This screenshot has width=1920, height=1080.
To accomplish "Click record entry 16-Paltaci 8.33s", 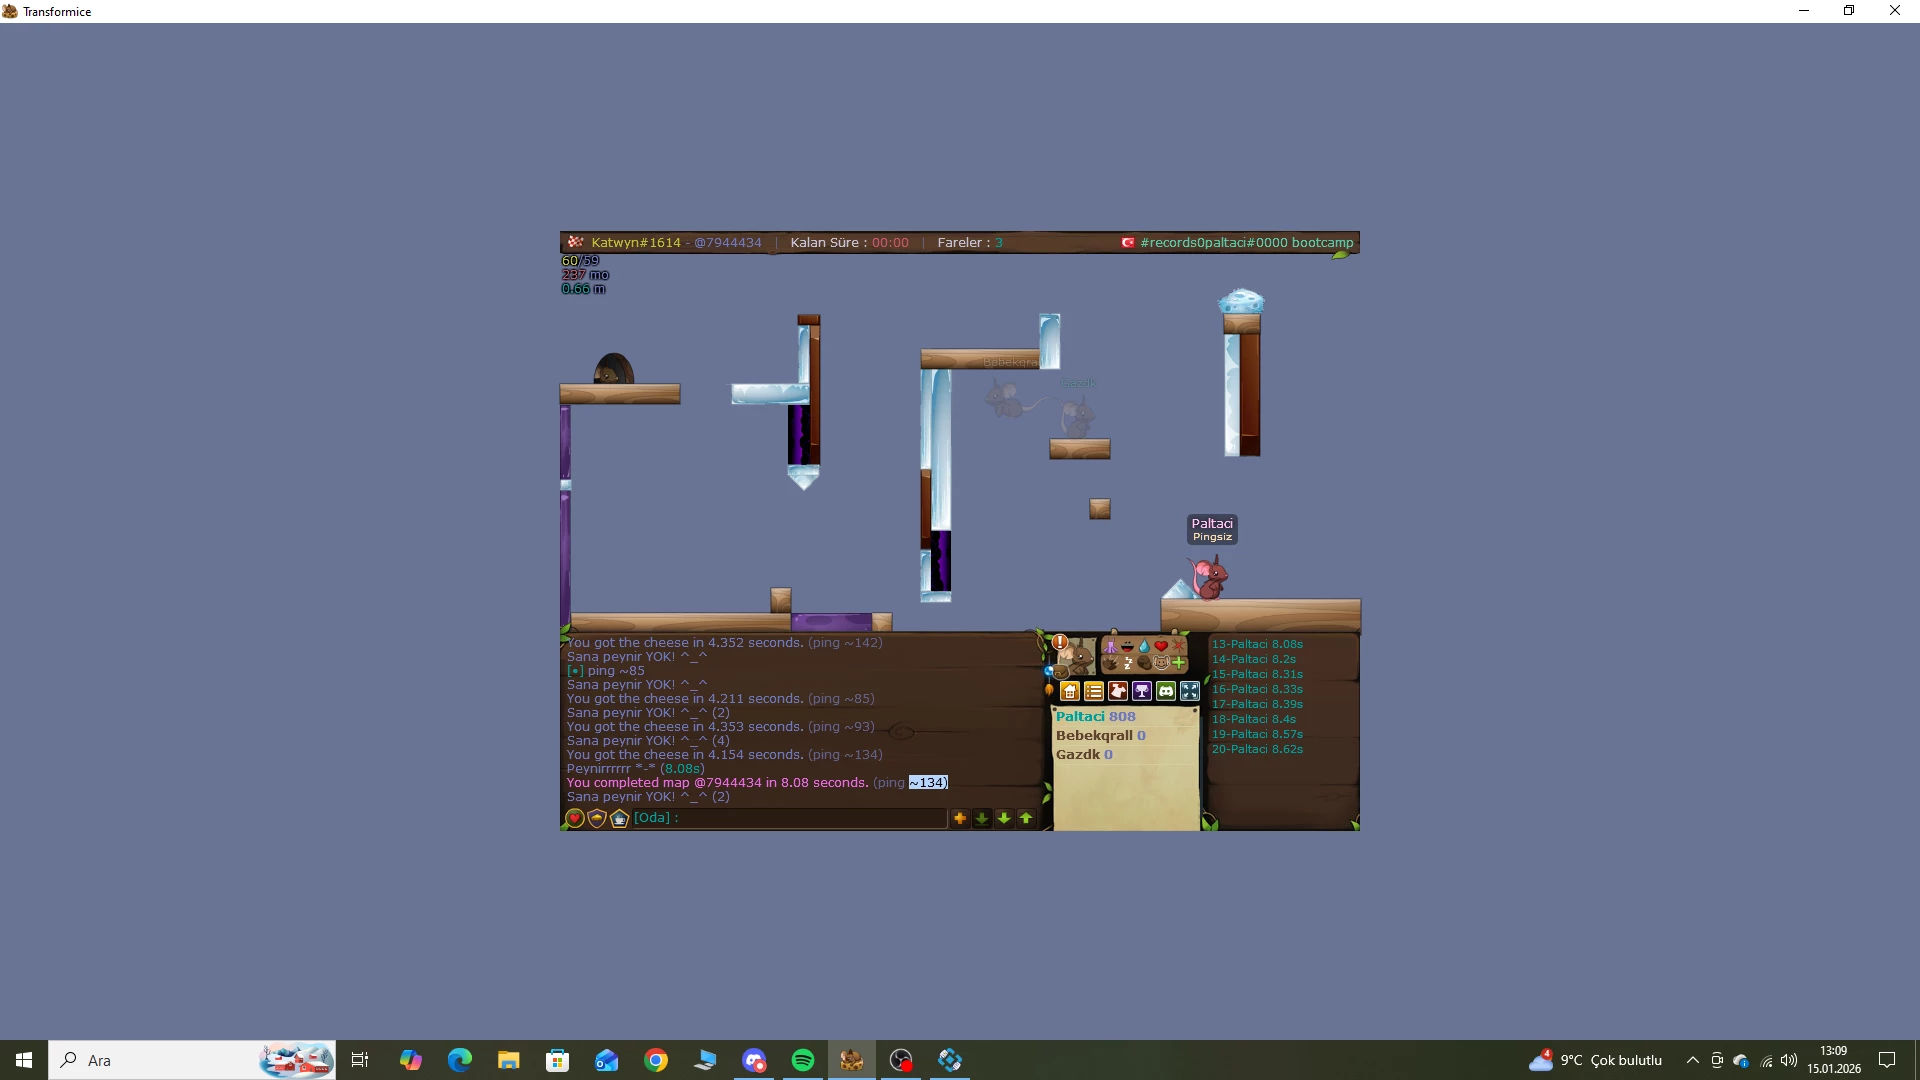I will (1257, 689).
